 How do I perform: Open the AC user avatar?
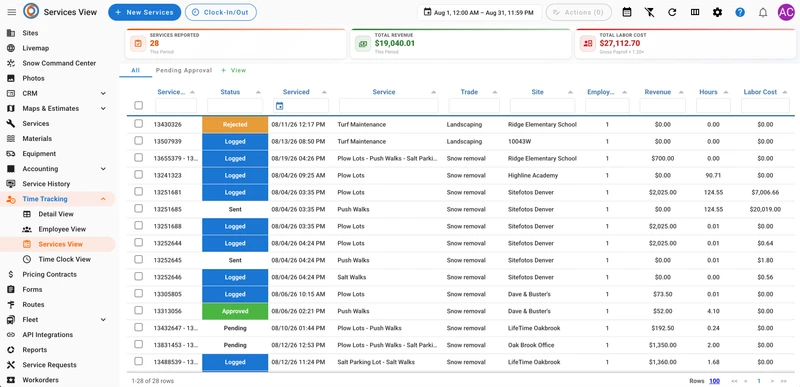click(786, 12)
